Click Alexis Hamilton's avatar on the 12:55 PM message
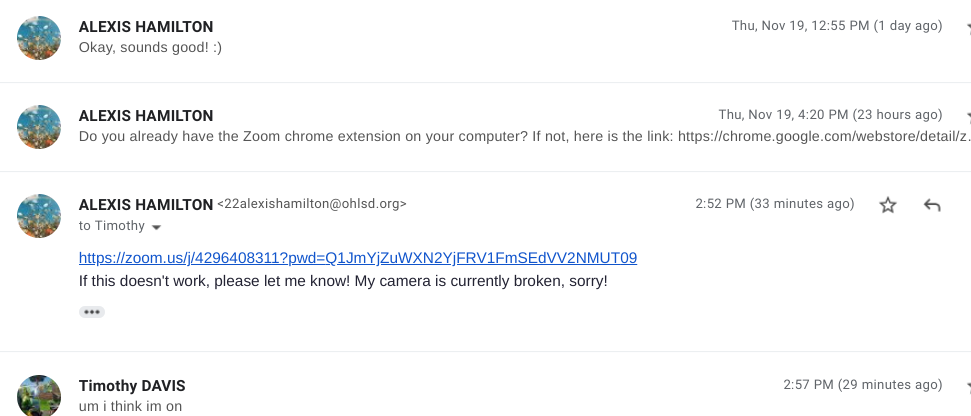This screenshot has width=971, height=416. click(40, 38)
